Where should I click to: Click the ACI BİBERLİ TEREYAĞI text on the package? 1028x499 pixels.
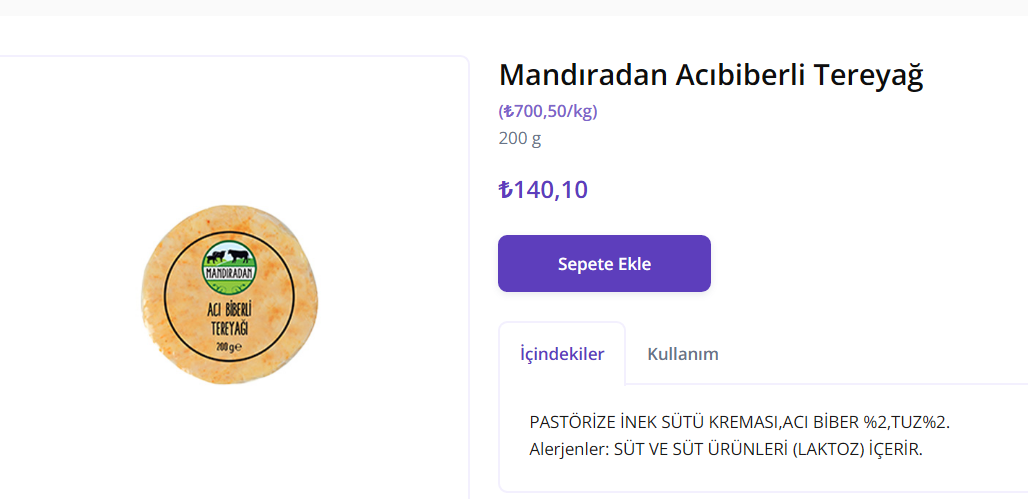pos(229,319)
